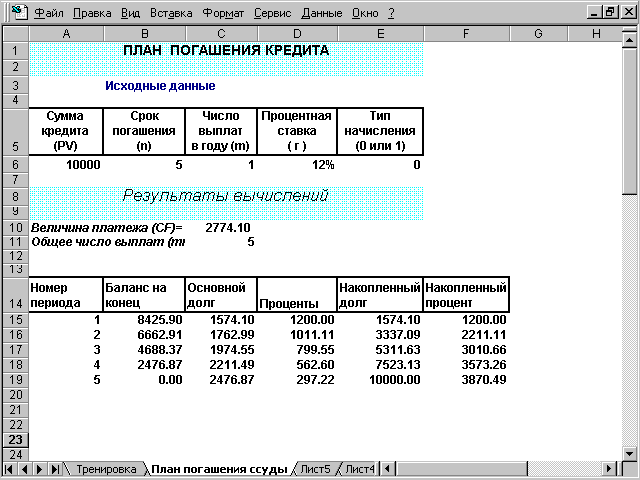640x480 pixels.
Task: Switch to the Лист5 sheet tab
Action: pyautogui.click(x=315, y=469)
